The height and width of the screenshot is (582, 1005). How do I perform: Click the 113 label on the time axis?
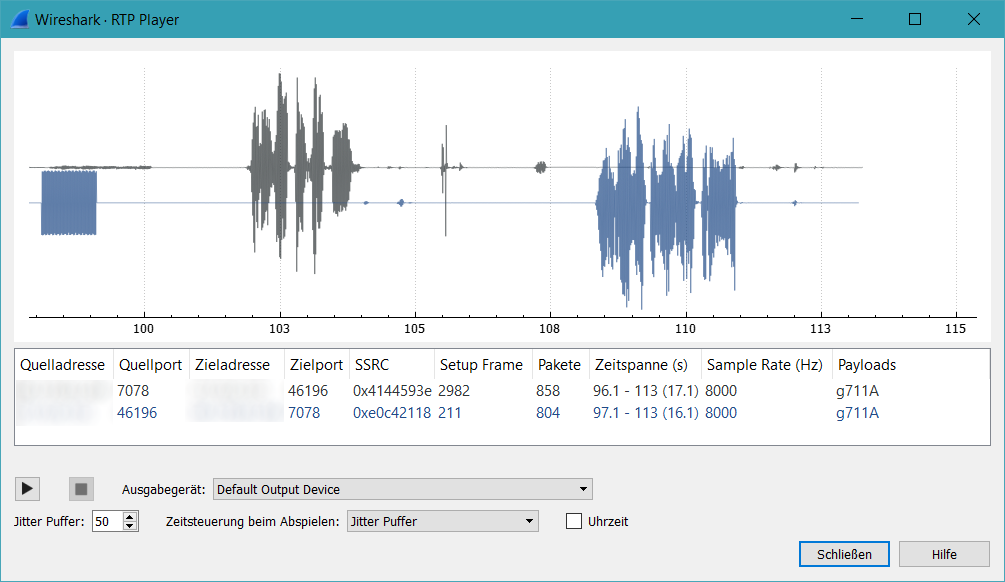(x=820, y=329)
